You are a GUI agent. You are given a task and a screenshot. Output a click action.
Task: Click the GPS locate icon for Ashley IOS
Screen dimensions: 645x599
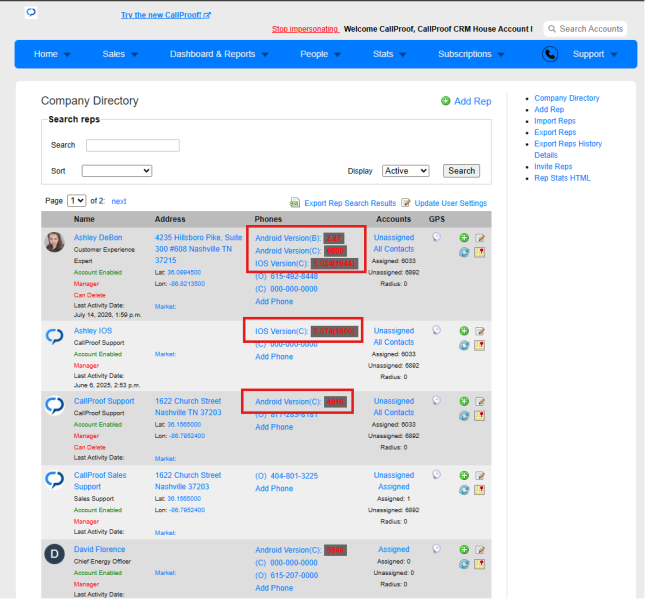click(436, 330)
